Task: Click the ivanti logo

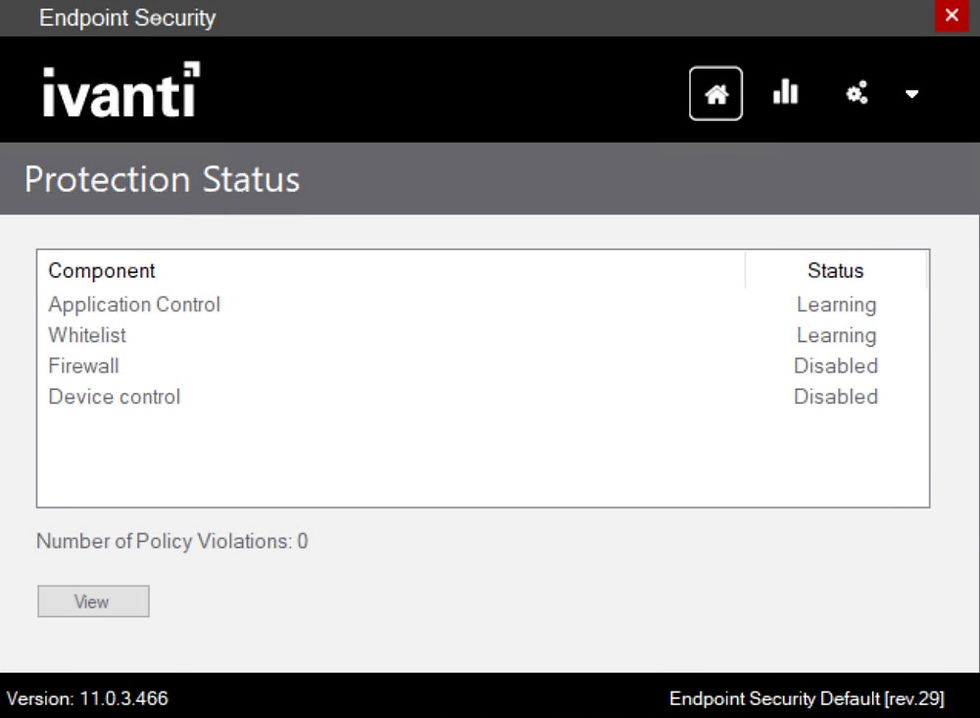Action: point(121,89)
